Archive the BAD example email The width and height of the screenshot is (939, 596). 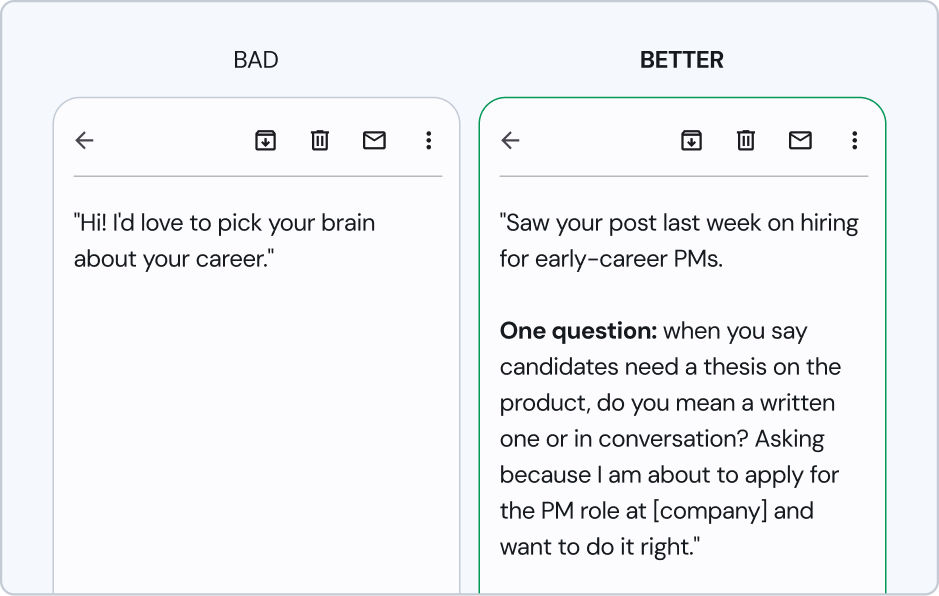(265, 140)
